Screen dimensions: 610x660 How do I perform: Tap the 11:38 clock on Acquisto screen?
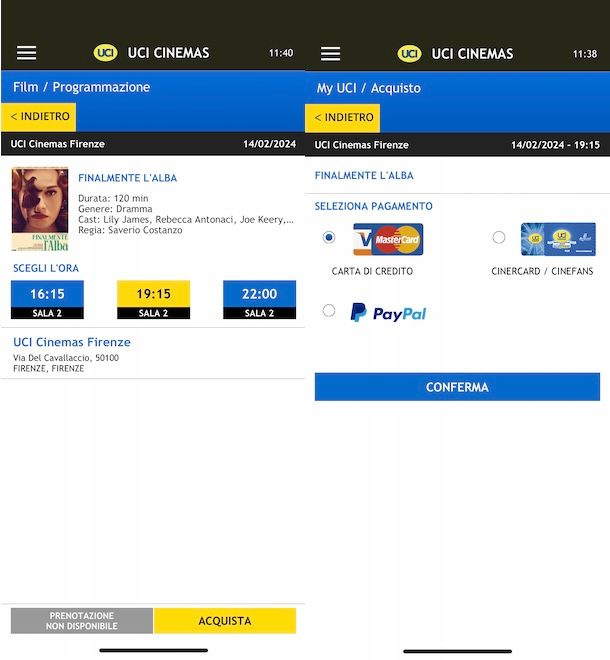click(x=585, y=54)
